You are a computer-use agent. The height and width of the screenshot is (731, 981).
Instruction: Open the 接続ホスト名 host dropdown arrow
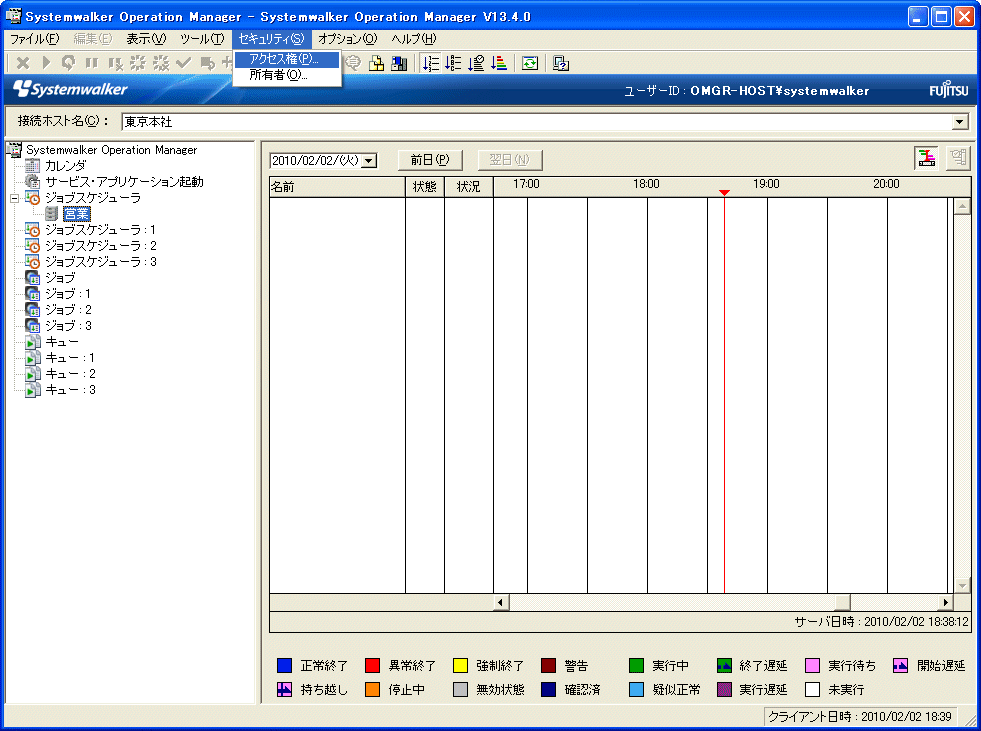[960, 122]
